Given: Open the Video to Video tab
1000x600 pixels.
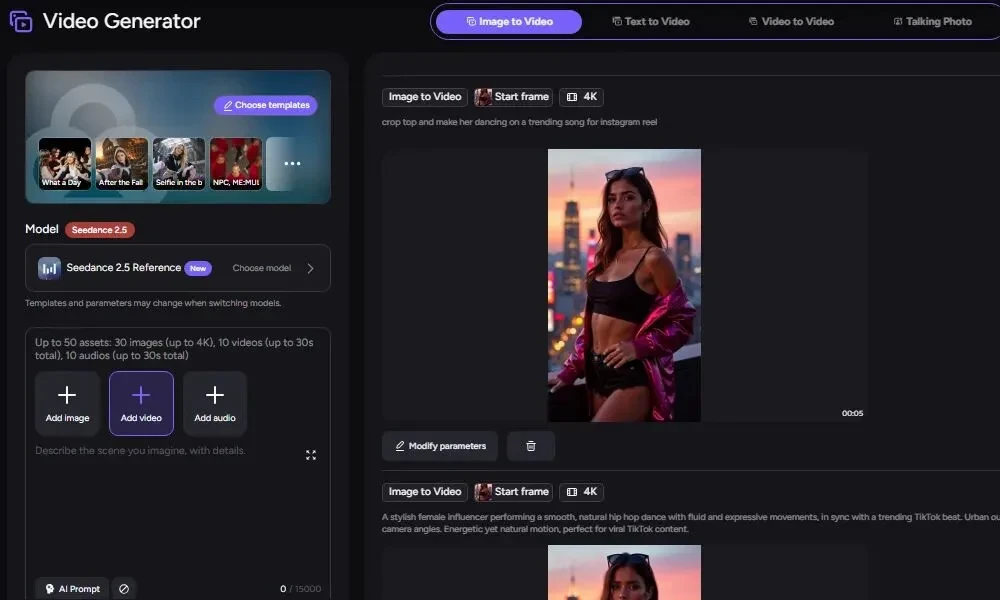Looking at the screenshot, I should click(791, 22).
